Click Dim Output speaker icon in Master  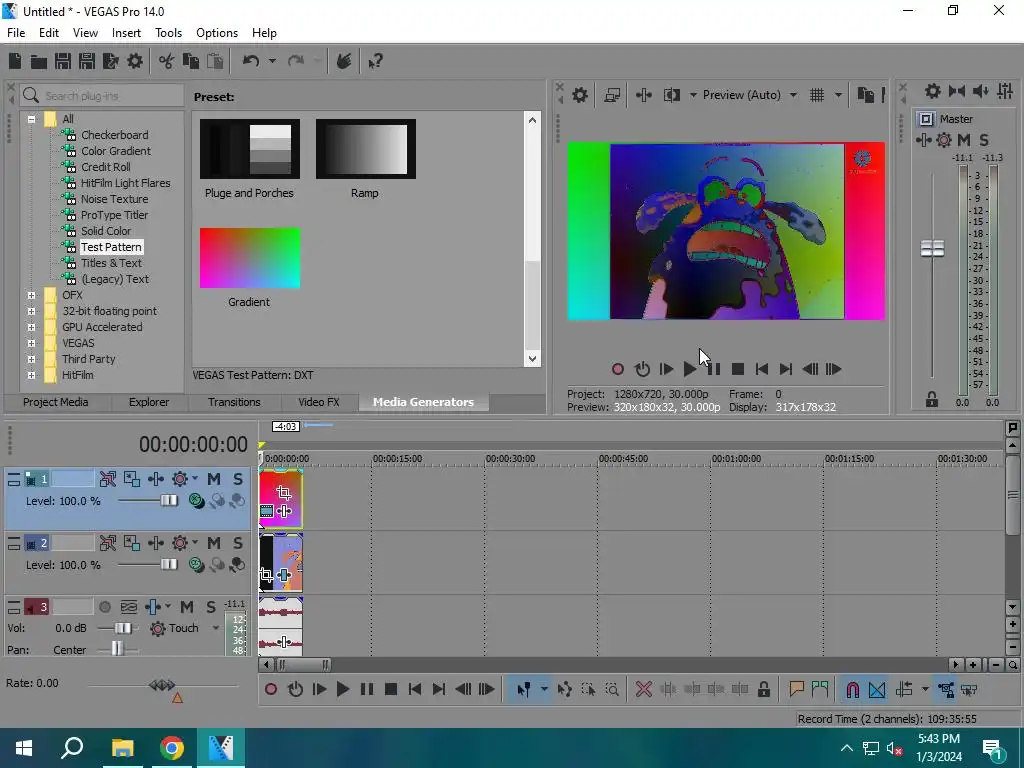point(980,91)
